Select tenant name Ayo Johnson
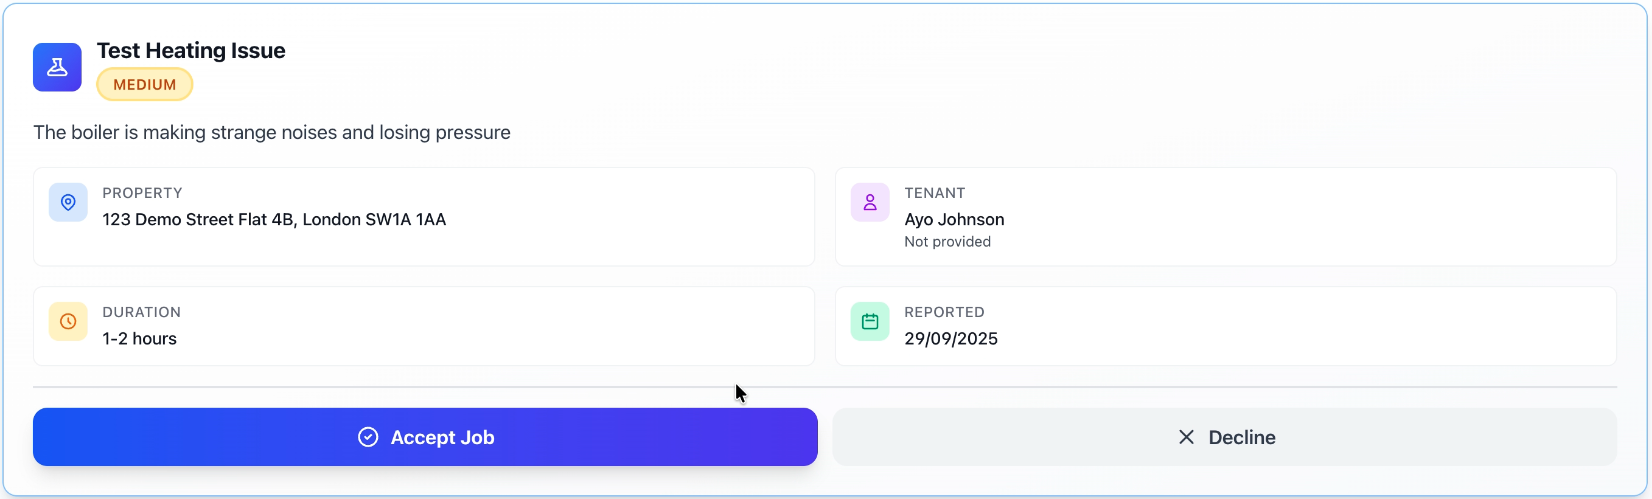 954,220
